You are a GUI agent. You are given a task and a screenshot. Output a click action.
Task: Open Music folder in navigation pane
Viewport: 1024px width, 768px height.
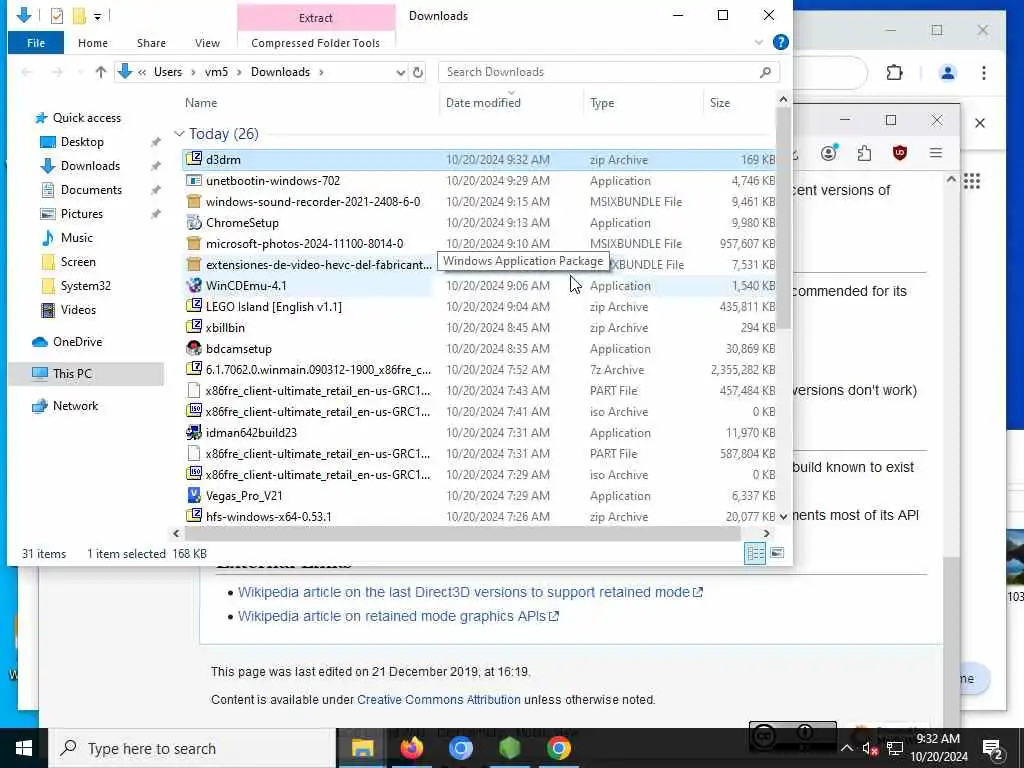(x=76, y=238)
